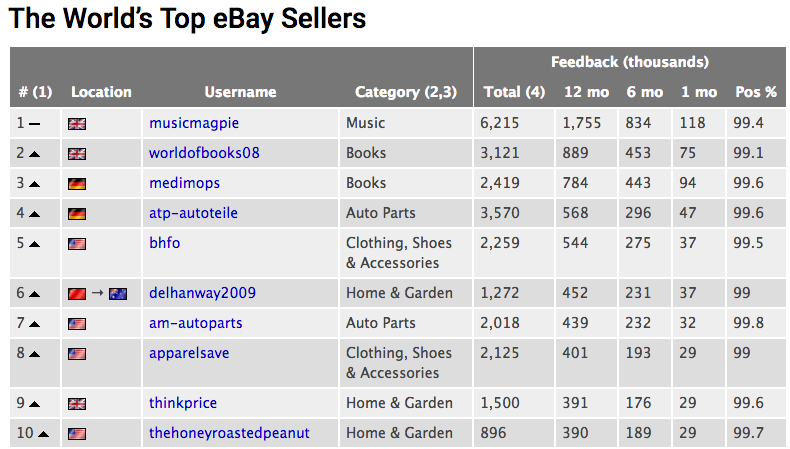
Task: Click the Pos % column header
Action: (756, 92)
